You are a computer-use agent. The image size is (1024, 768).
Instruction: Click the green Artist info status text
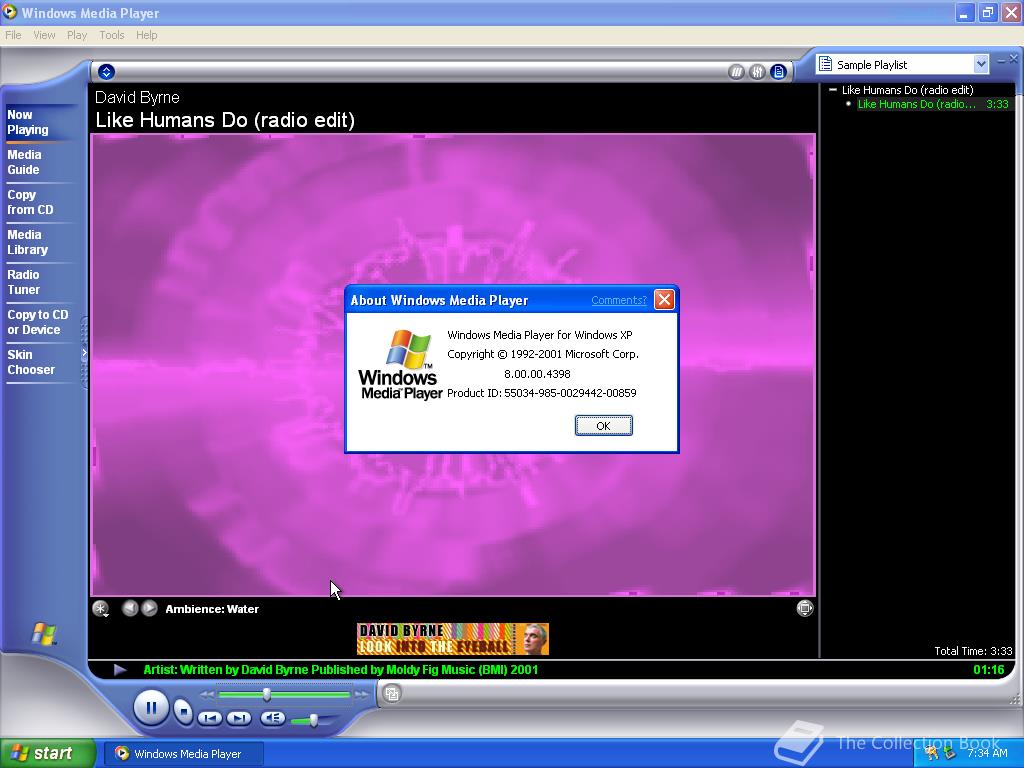pyautogui.click(x=341, y=669)
